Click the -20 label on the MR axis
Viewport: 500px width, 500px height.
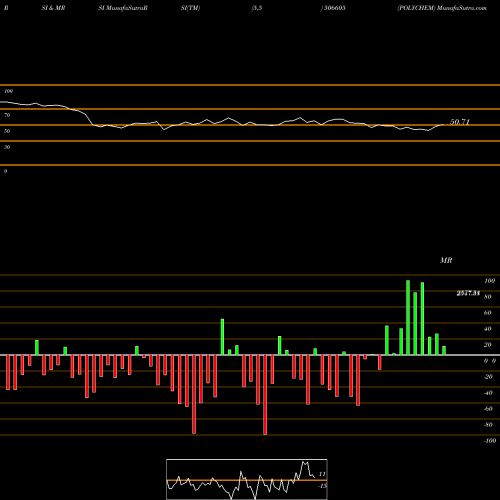[488, 377]
